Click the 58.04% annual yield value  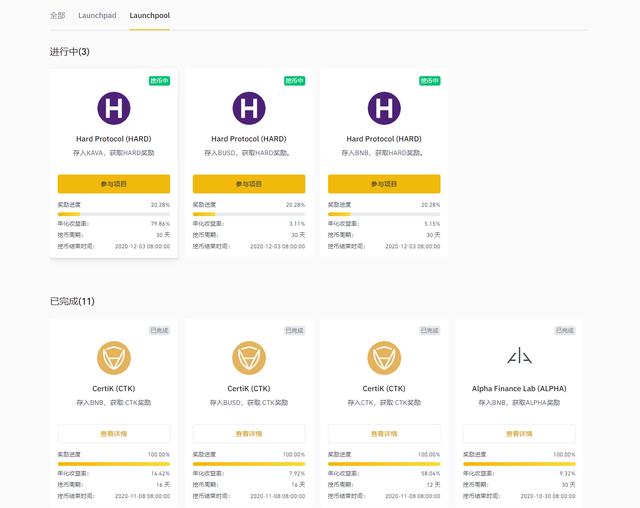click(x=431, y=474)
